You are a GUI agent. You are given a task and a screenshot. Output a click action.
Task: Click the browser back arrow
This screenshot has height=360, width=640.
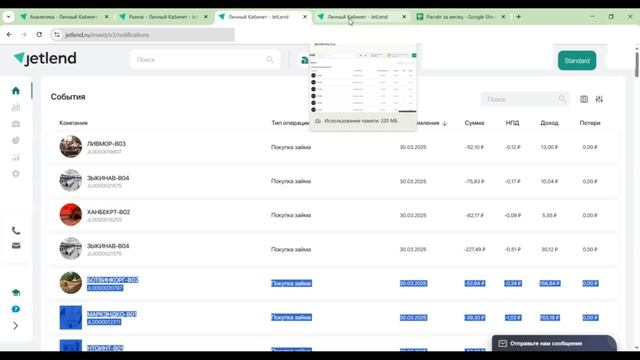[9, 35]
